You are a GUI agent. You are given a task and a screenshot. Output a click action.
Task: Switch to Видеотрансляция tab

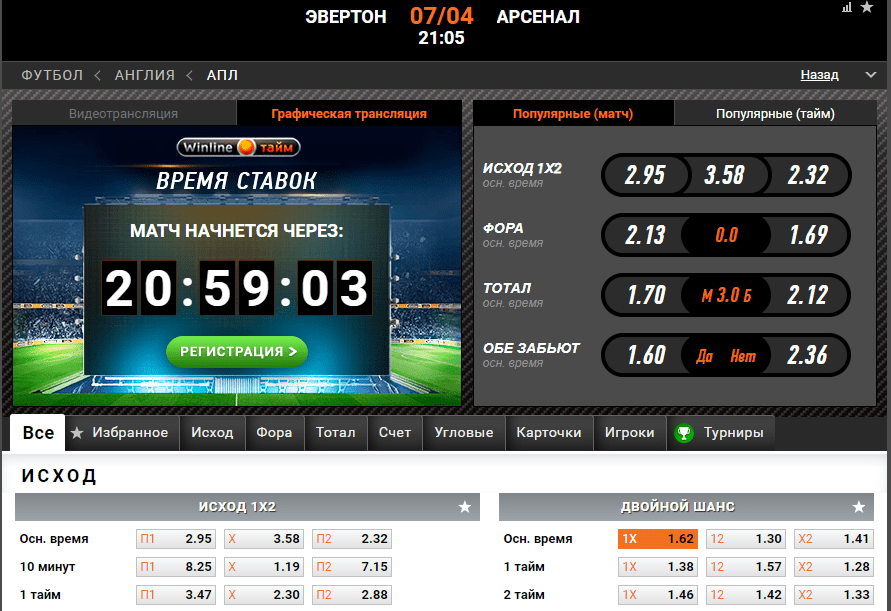[x=123, y=113]
